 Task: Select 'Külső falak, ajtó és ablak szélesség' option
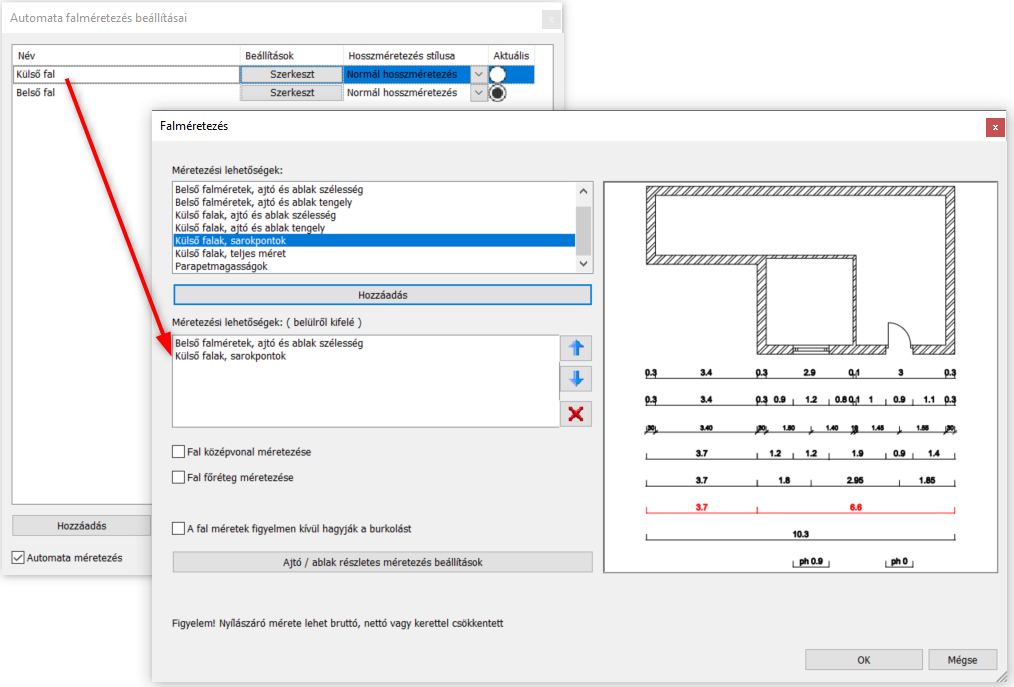coord(374,215)
